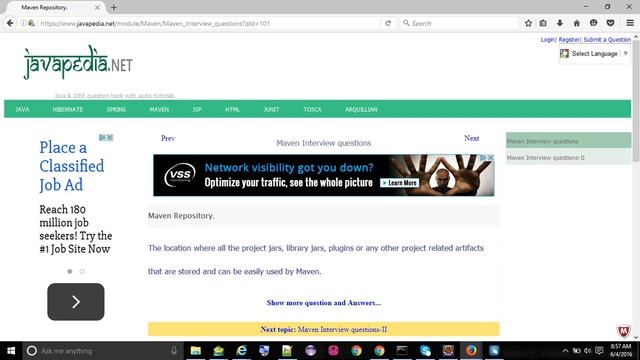Click the job ad's dark arrow button
The width and height of the screenshot is (640, 360).
tap(76, 302)
